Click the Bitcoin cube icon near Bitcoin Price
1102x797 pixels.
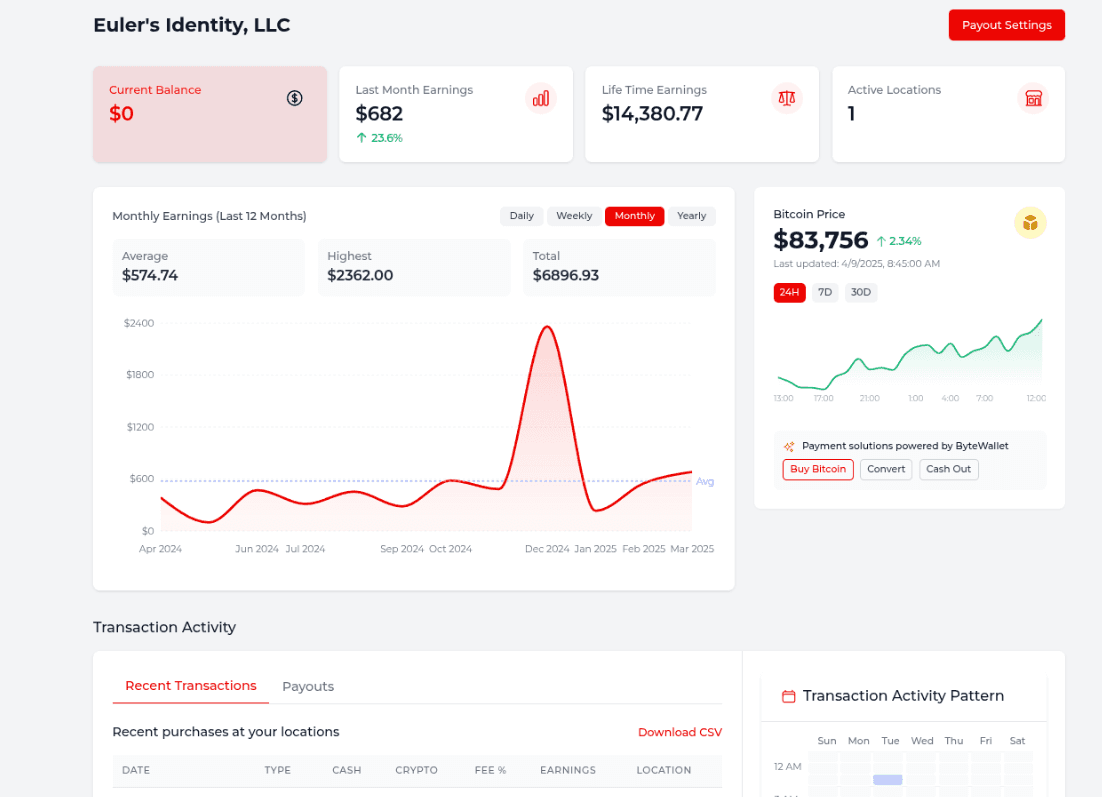[1030, 223]
